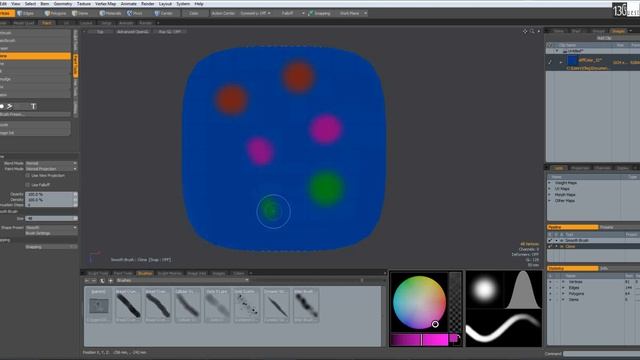Image resolution: width=640 pixels, height=360 pixels.
Task: Switch to the Brushes tab in bottom panel
Action: click(x=144, y=273)
